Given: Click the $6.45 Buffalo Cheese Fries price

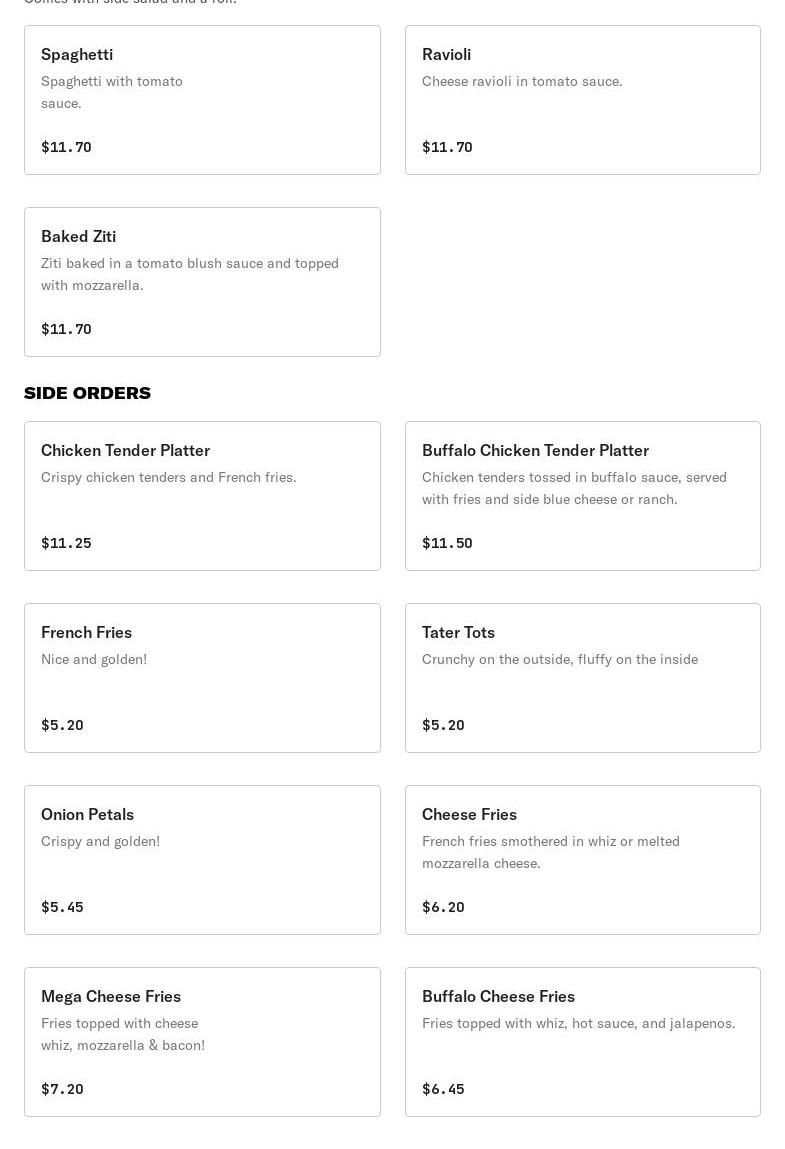Looking at the screenshot, I should [443, 1089].
